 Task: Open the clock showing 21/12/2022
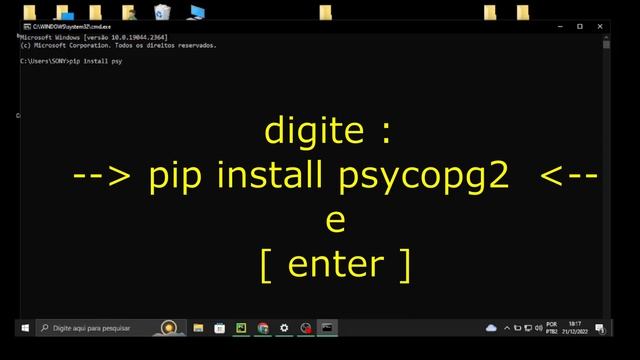point(575,328)
